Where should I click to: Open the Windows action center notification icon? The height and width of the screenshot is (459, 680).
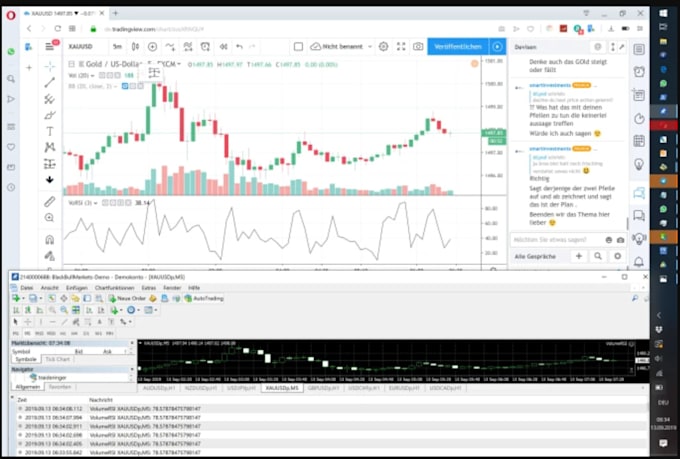[x=663, y=443]
